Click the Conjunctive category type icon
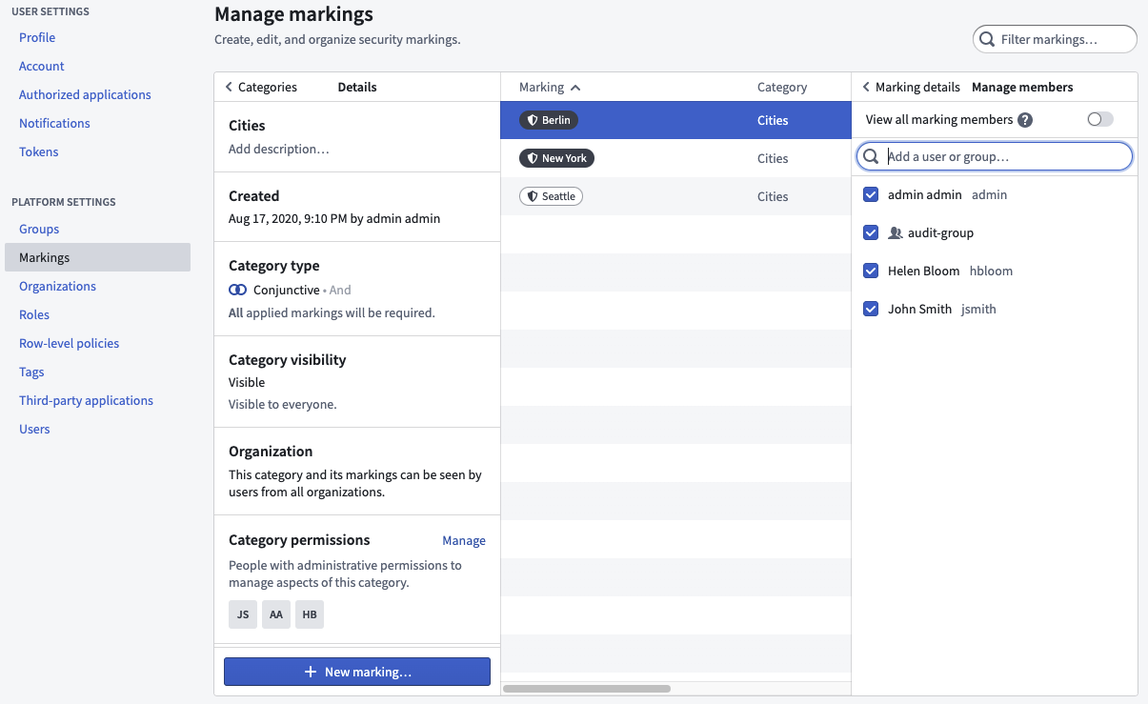1148x704 pixels. click(x=237, y=290)
